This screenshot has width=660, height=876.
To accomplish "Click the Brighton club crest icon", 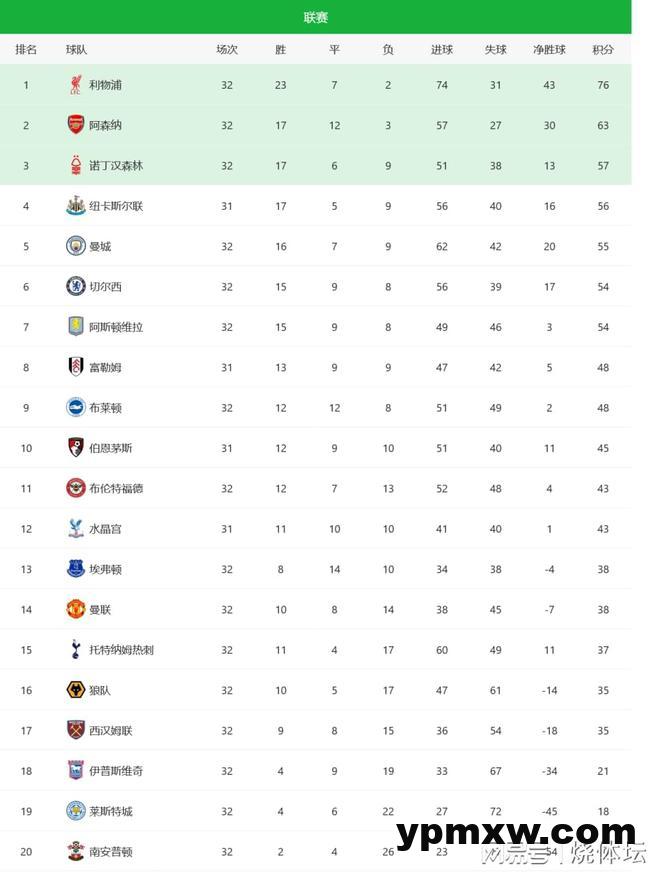I will [75, 407].
